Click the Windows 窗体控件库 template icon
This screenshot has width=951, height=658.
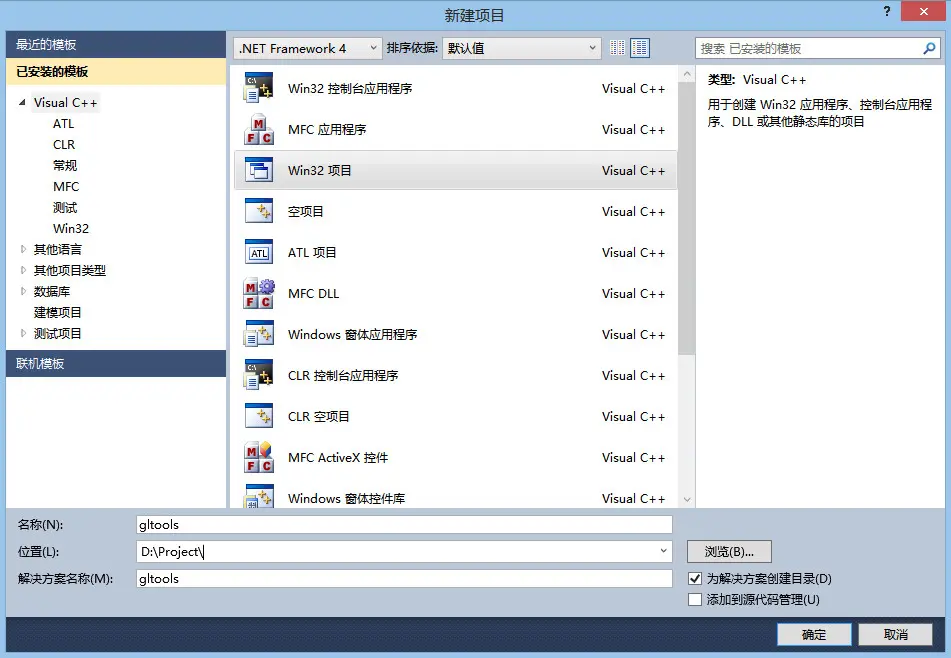pos(259,496)
